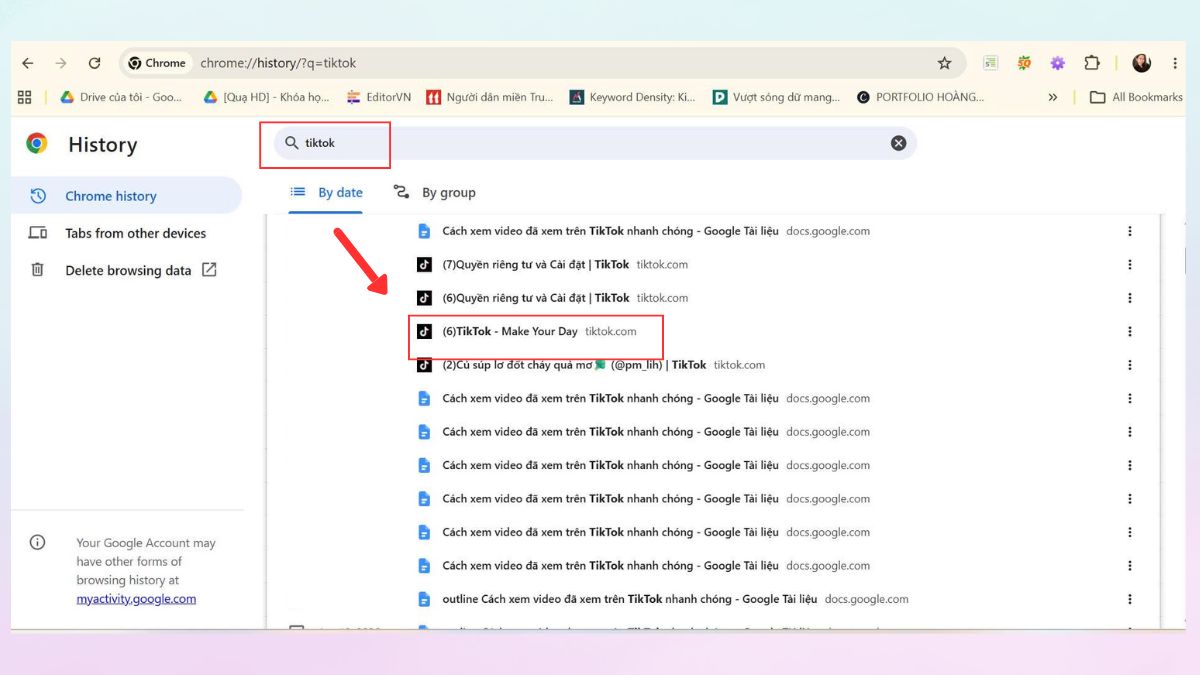Click the external link icon beside Delete browsing data

[209, 270]
